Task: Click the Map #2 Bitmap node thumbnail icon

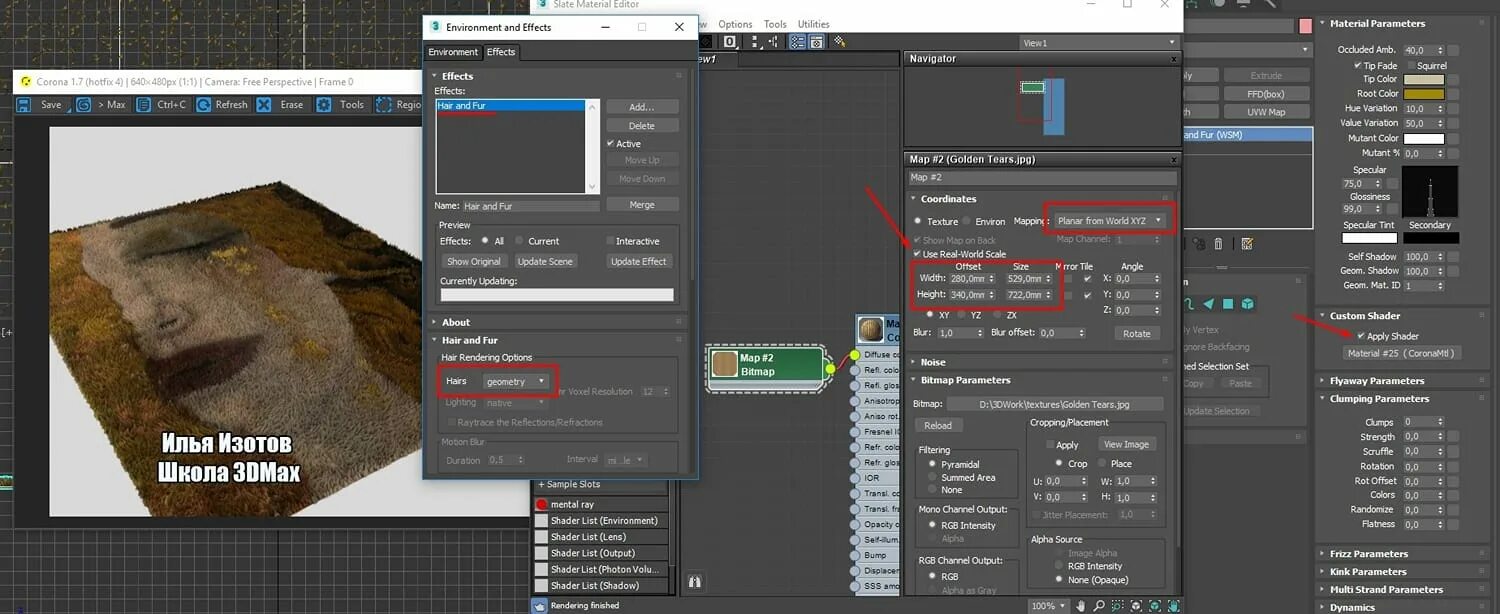Action: (725, 365)
